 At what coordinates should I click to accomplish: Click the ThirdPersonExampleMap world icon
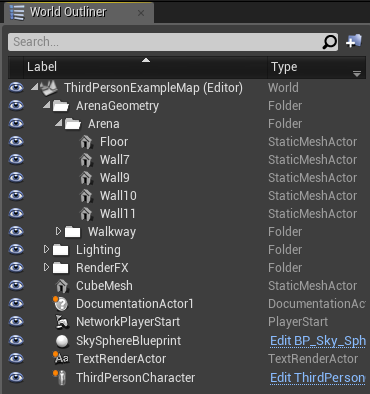click(49, 87)
